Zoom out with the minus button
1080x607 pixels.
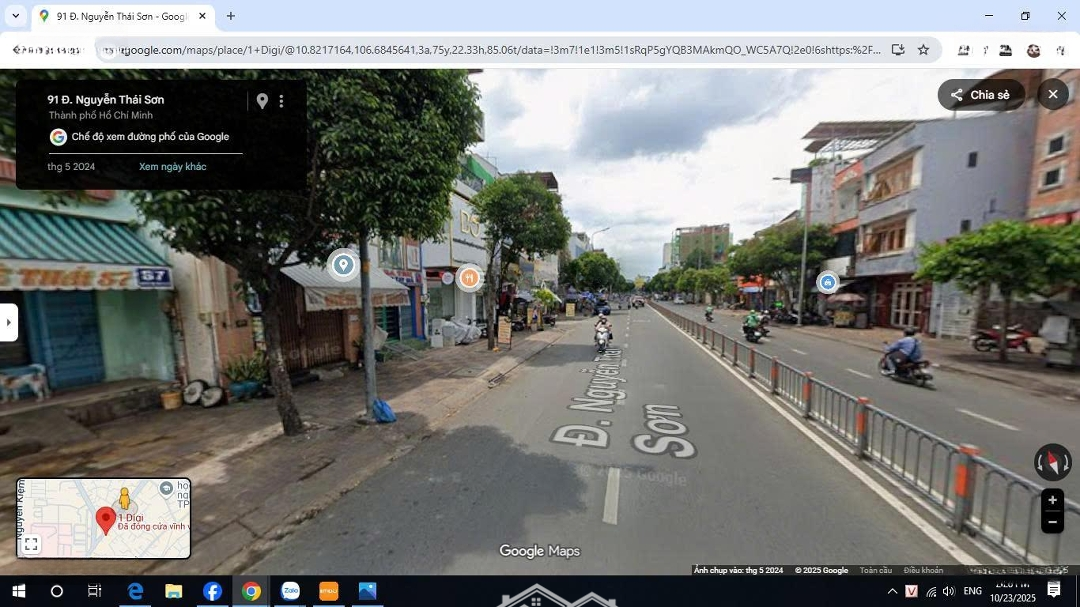pyautogui.click(x=1052, y=522)
